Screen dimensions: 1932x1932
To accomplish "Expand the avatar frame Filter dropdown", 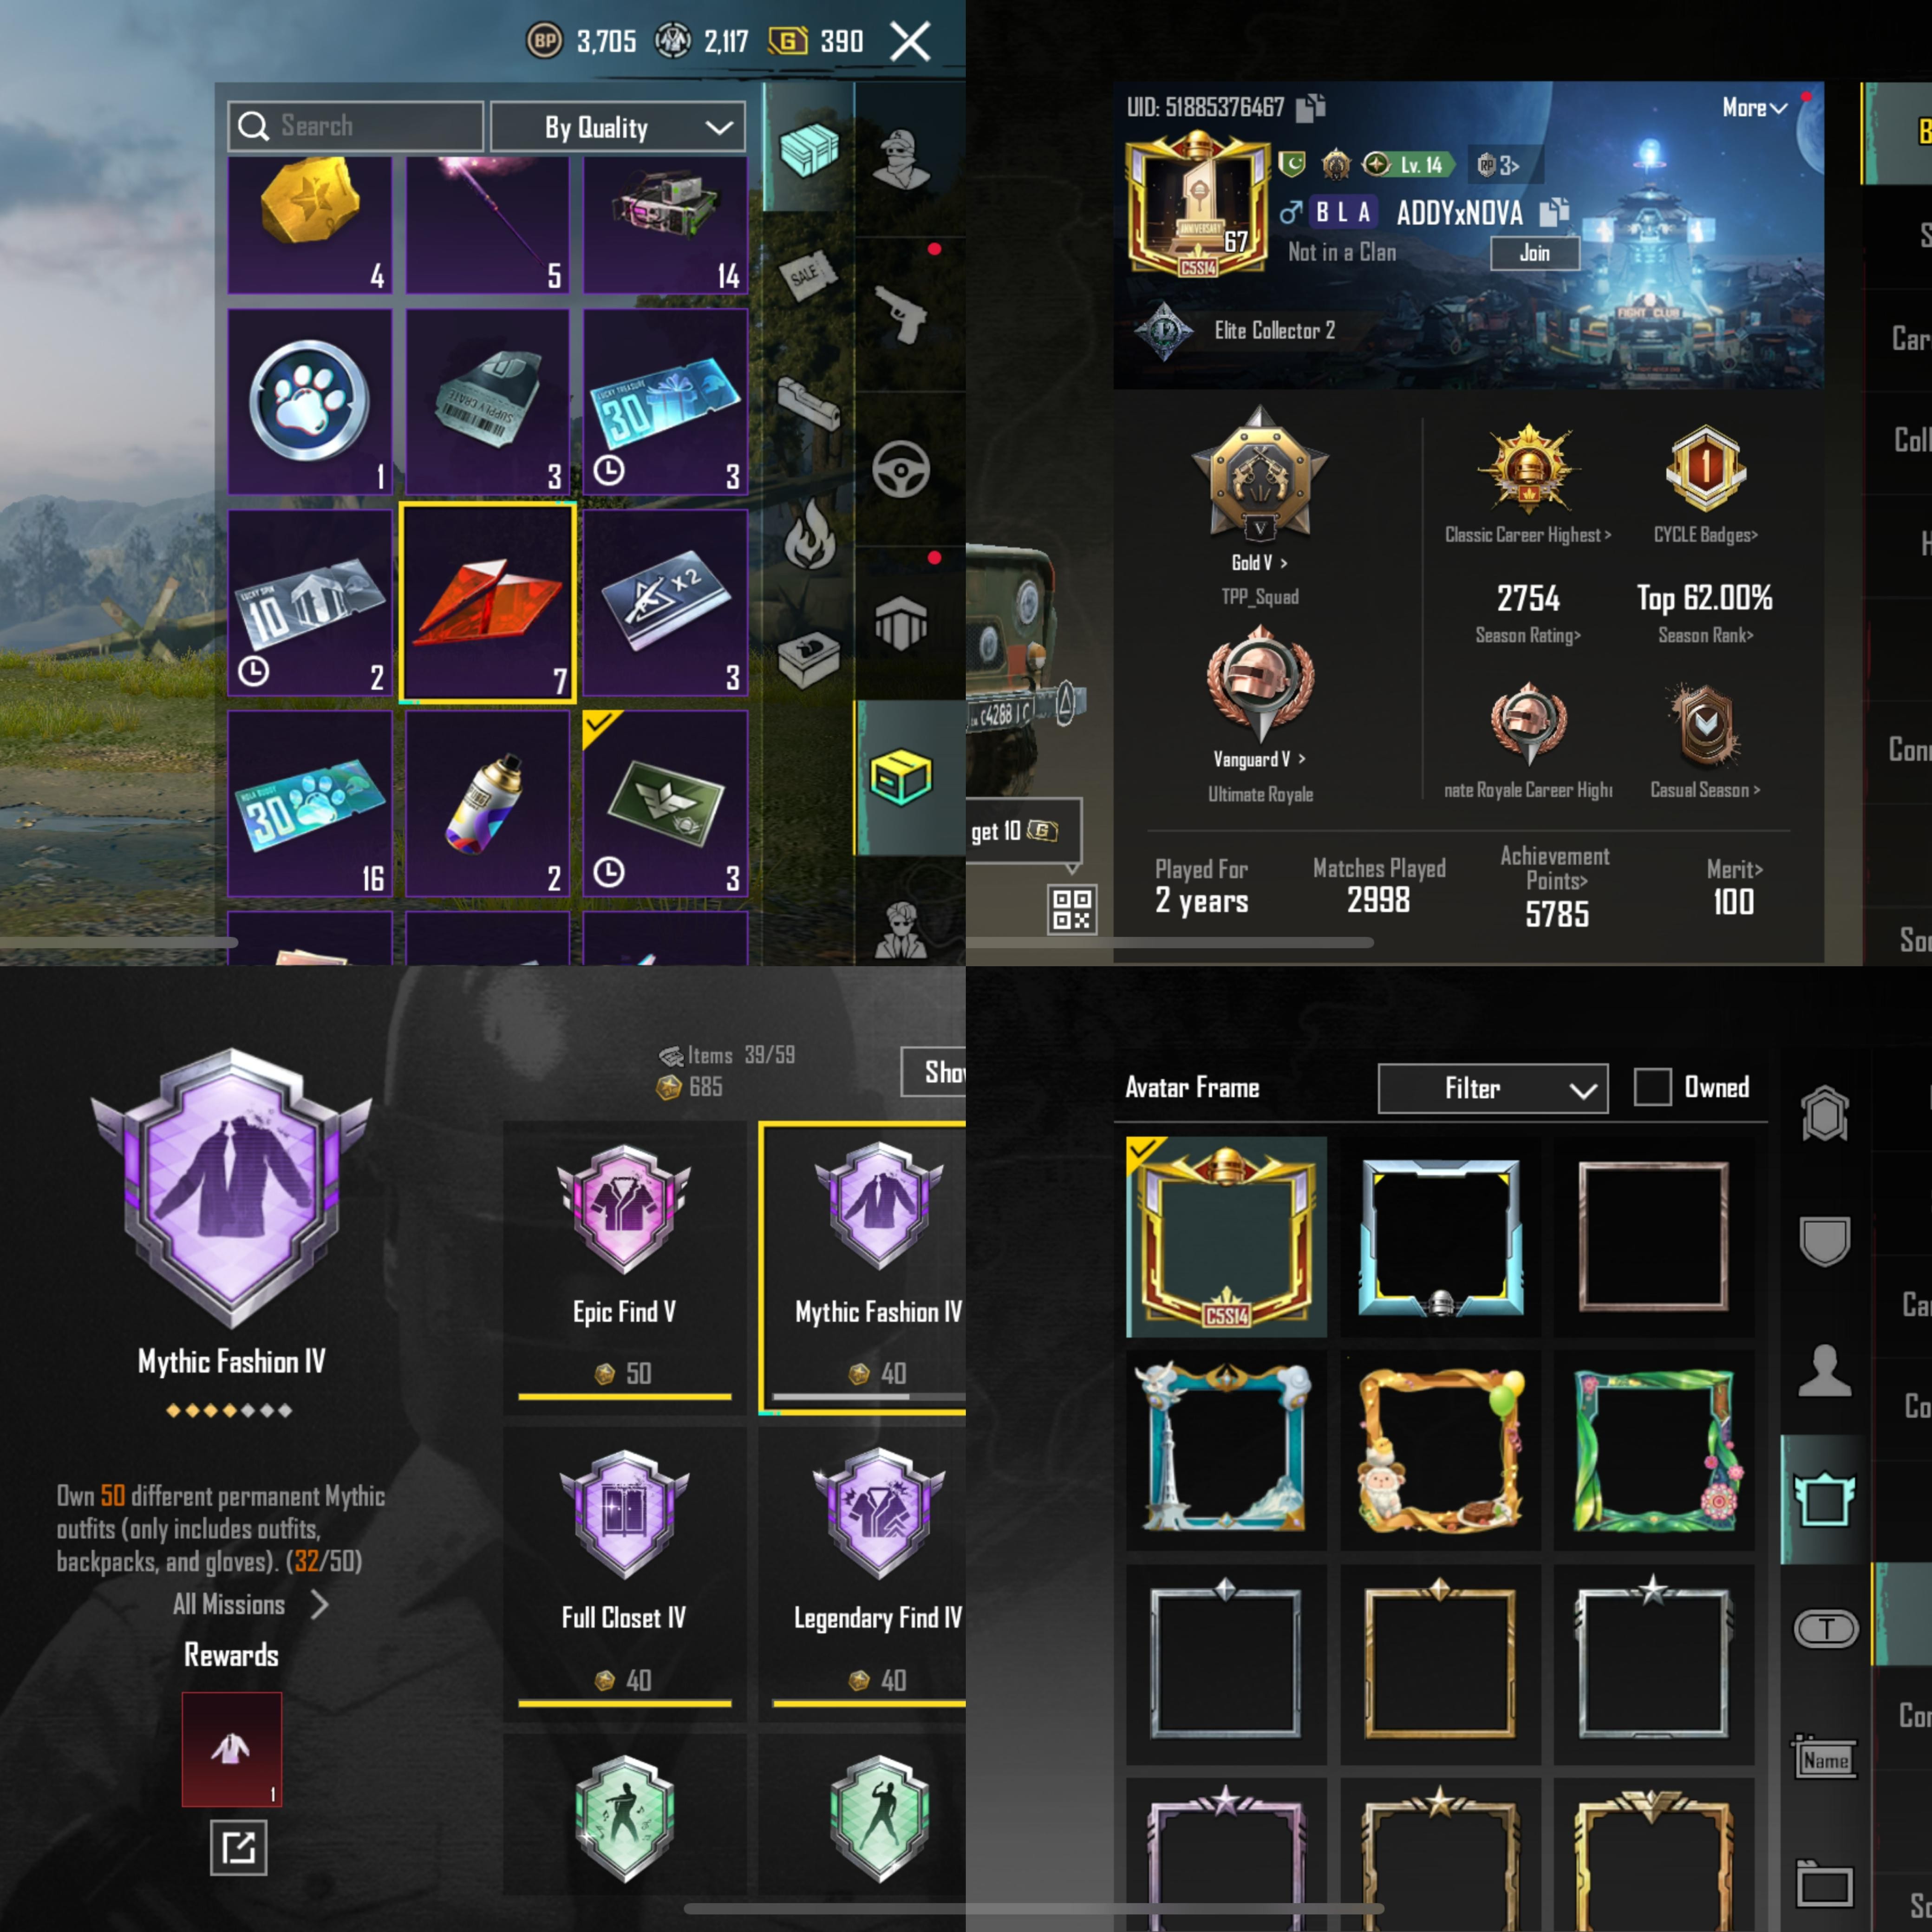I will pos(1493,1088).
